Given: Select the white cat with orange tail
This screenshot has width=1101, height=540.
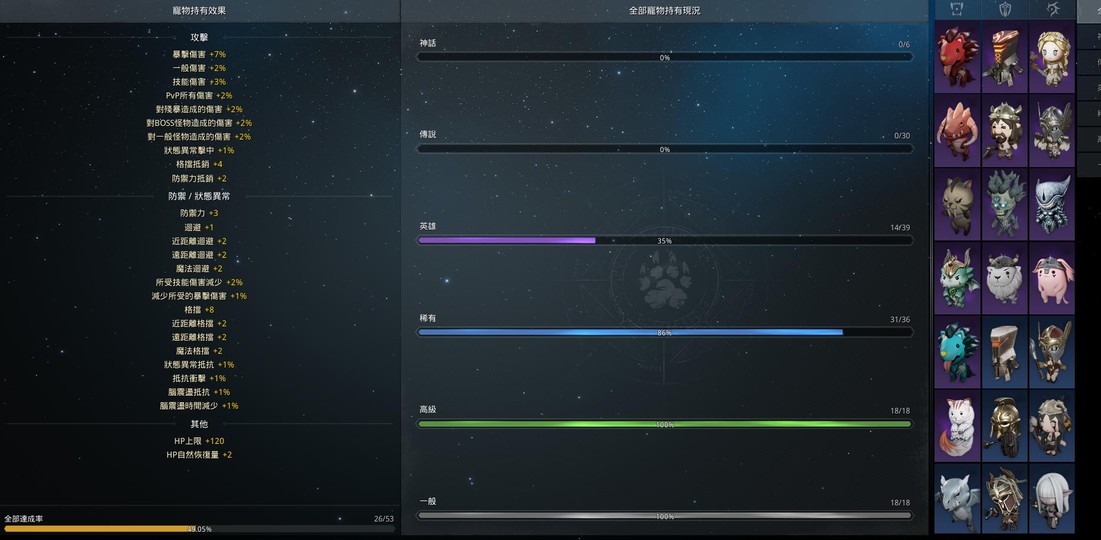Looking at the screenshot, I should click(957, 425).
